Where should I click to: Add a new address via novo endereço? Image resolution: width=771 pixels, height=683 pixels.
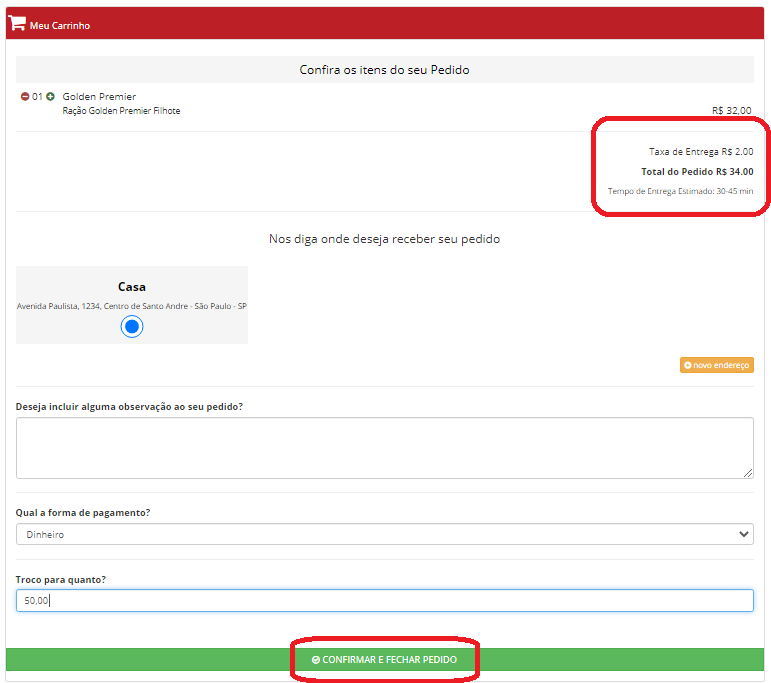pos(717,366)
